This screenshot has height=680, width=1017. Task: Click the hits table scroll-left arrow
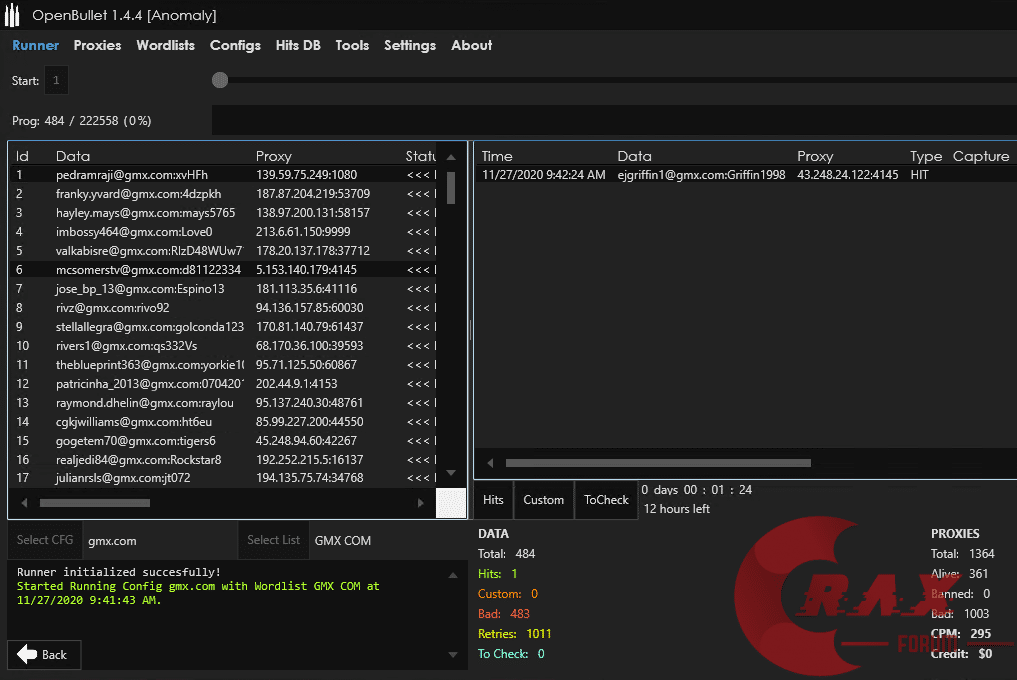coord(490,463)
